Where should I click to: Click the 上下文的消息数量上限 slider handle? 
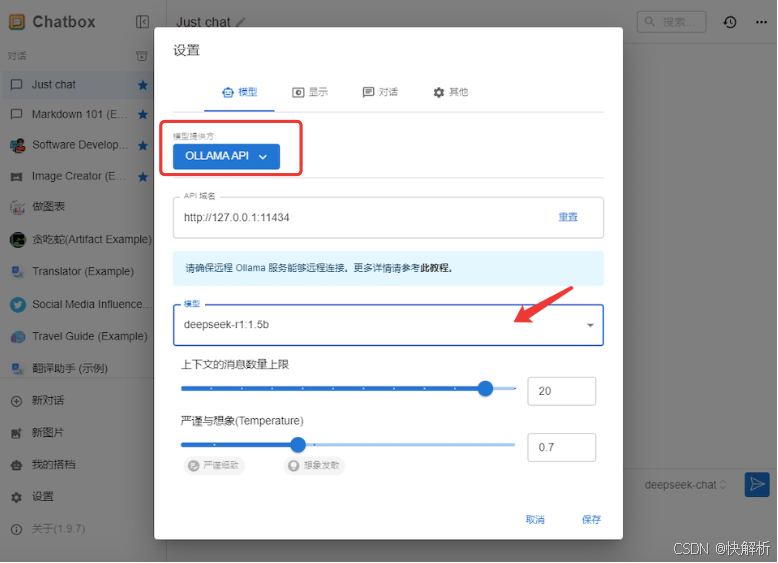click(485, 388)
